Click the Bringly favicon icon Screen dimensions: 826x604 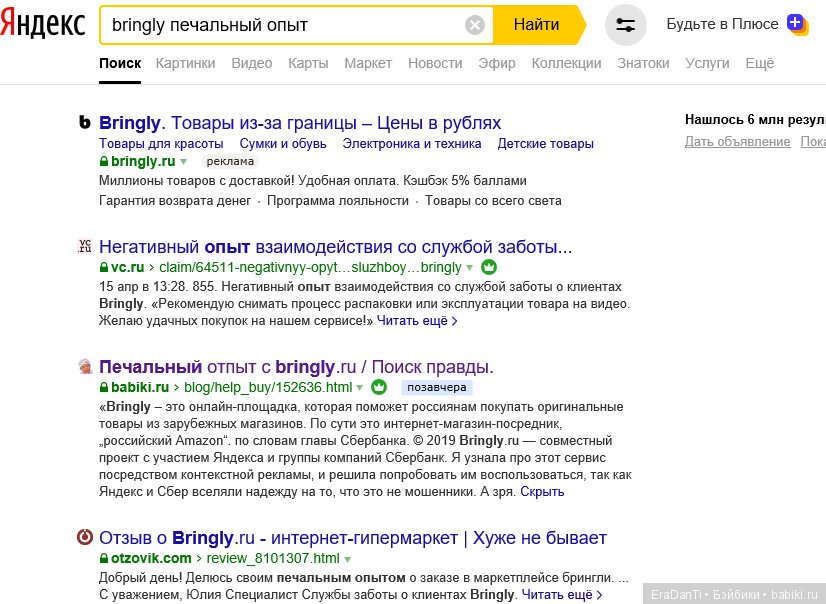pos(85,123)
